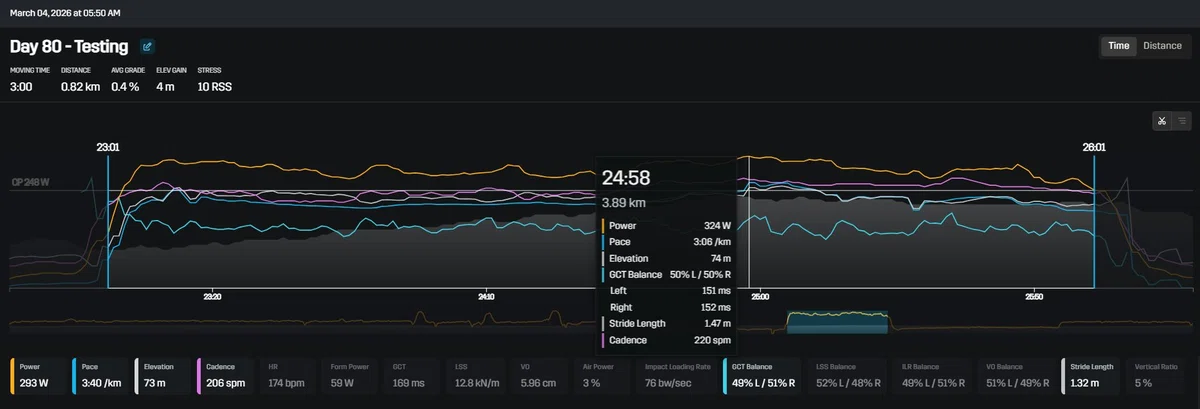Toggle the Elevation metric line
The image size is (1200, 409).
pyautogui.click(x=162, y=375)
